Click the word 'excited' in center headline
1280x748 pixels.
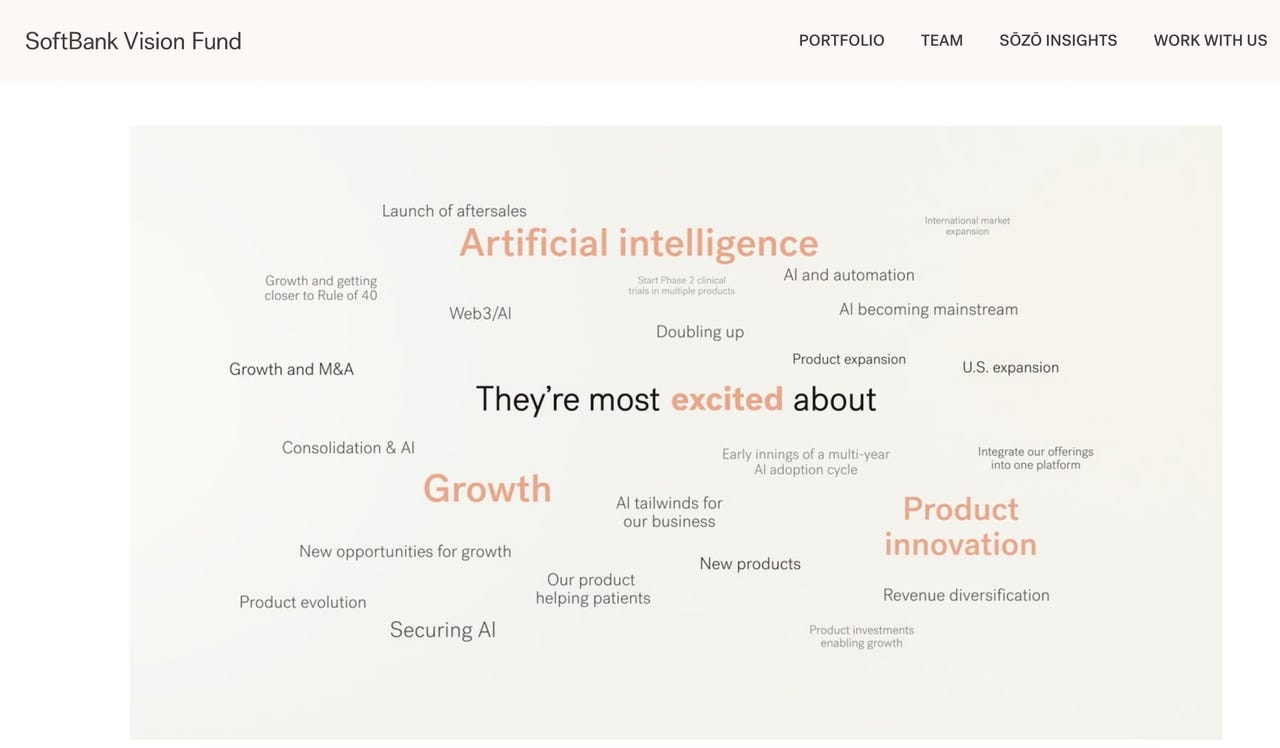[727, 399]
